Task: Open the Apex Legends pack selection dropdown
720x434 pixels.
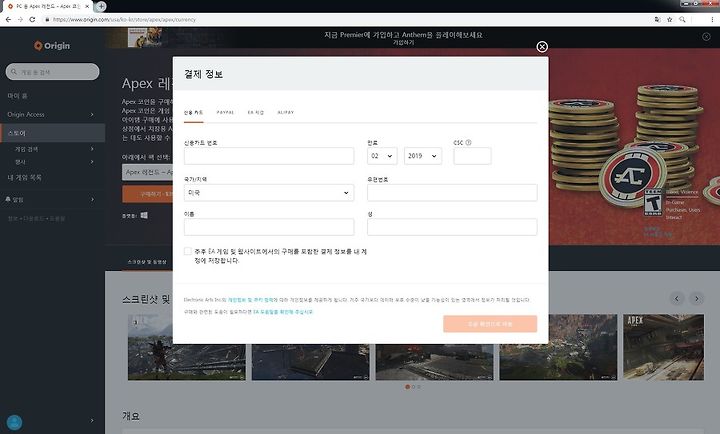Action: (x=147, y=172)
